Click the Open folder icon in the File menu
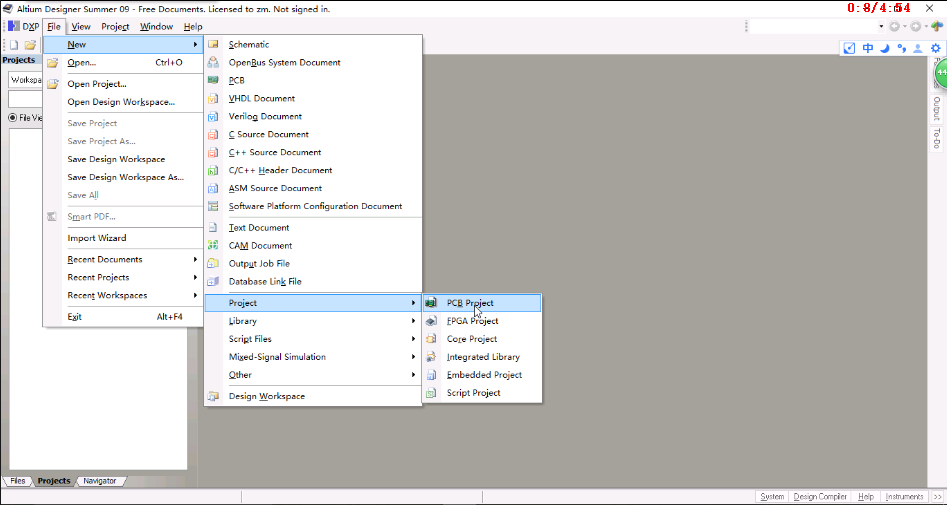The height and width of the screenshot is (505, 947). [53, 62]
